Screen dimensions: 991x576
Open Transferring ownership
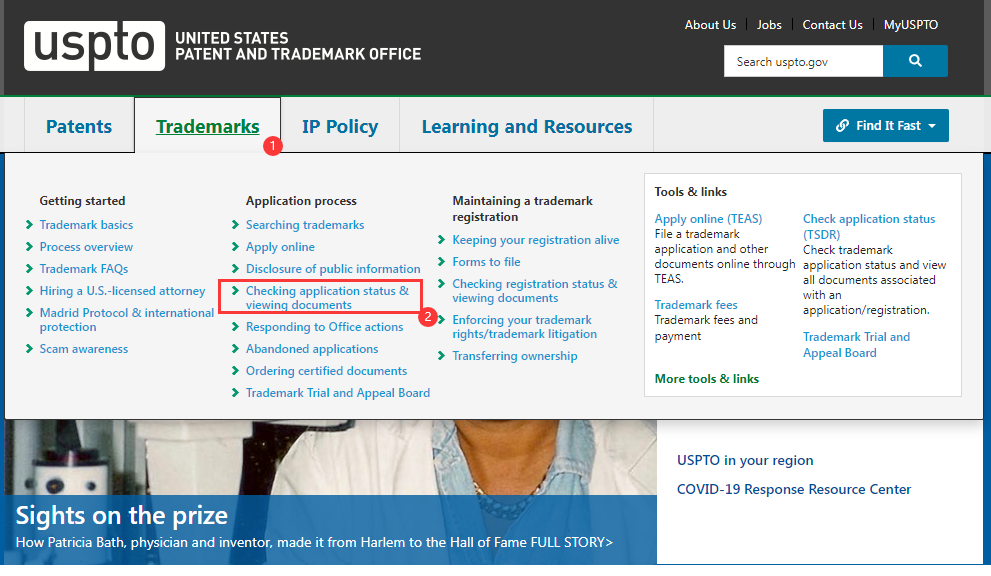pos(515,356)
